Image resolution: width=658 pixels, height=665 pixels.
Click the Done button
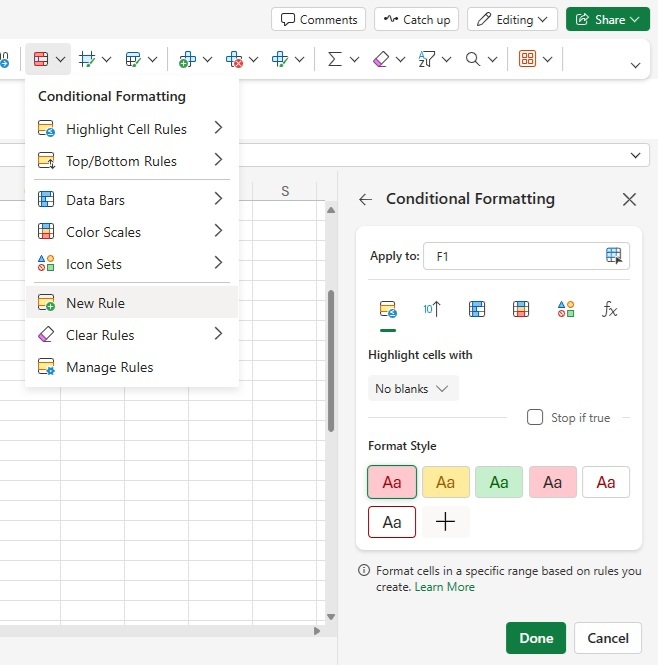point(536,638)
